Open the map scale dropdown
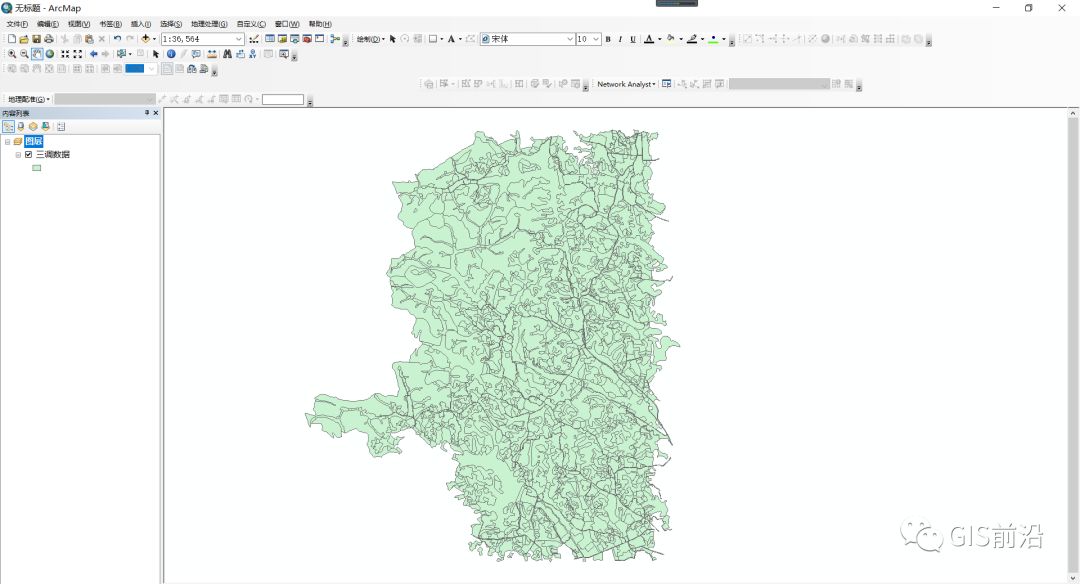 (239, 39)
